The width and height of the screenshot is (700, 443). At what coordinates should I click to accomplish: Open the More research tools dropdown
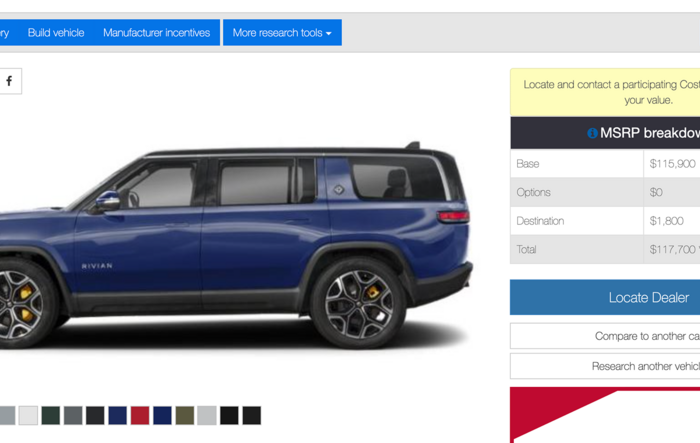tap(282, 33)
